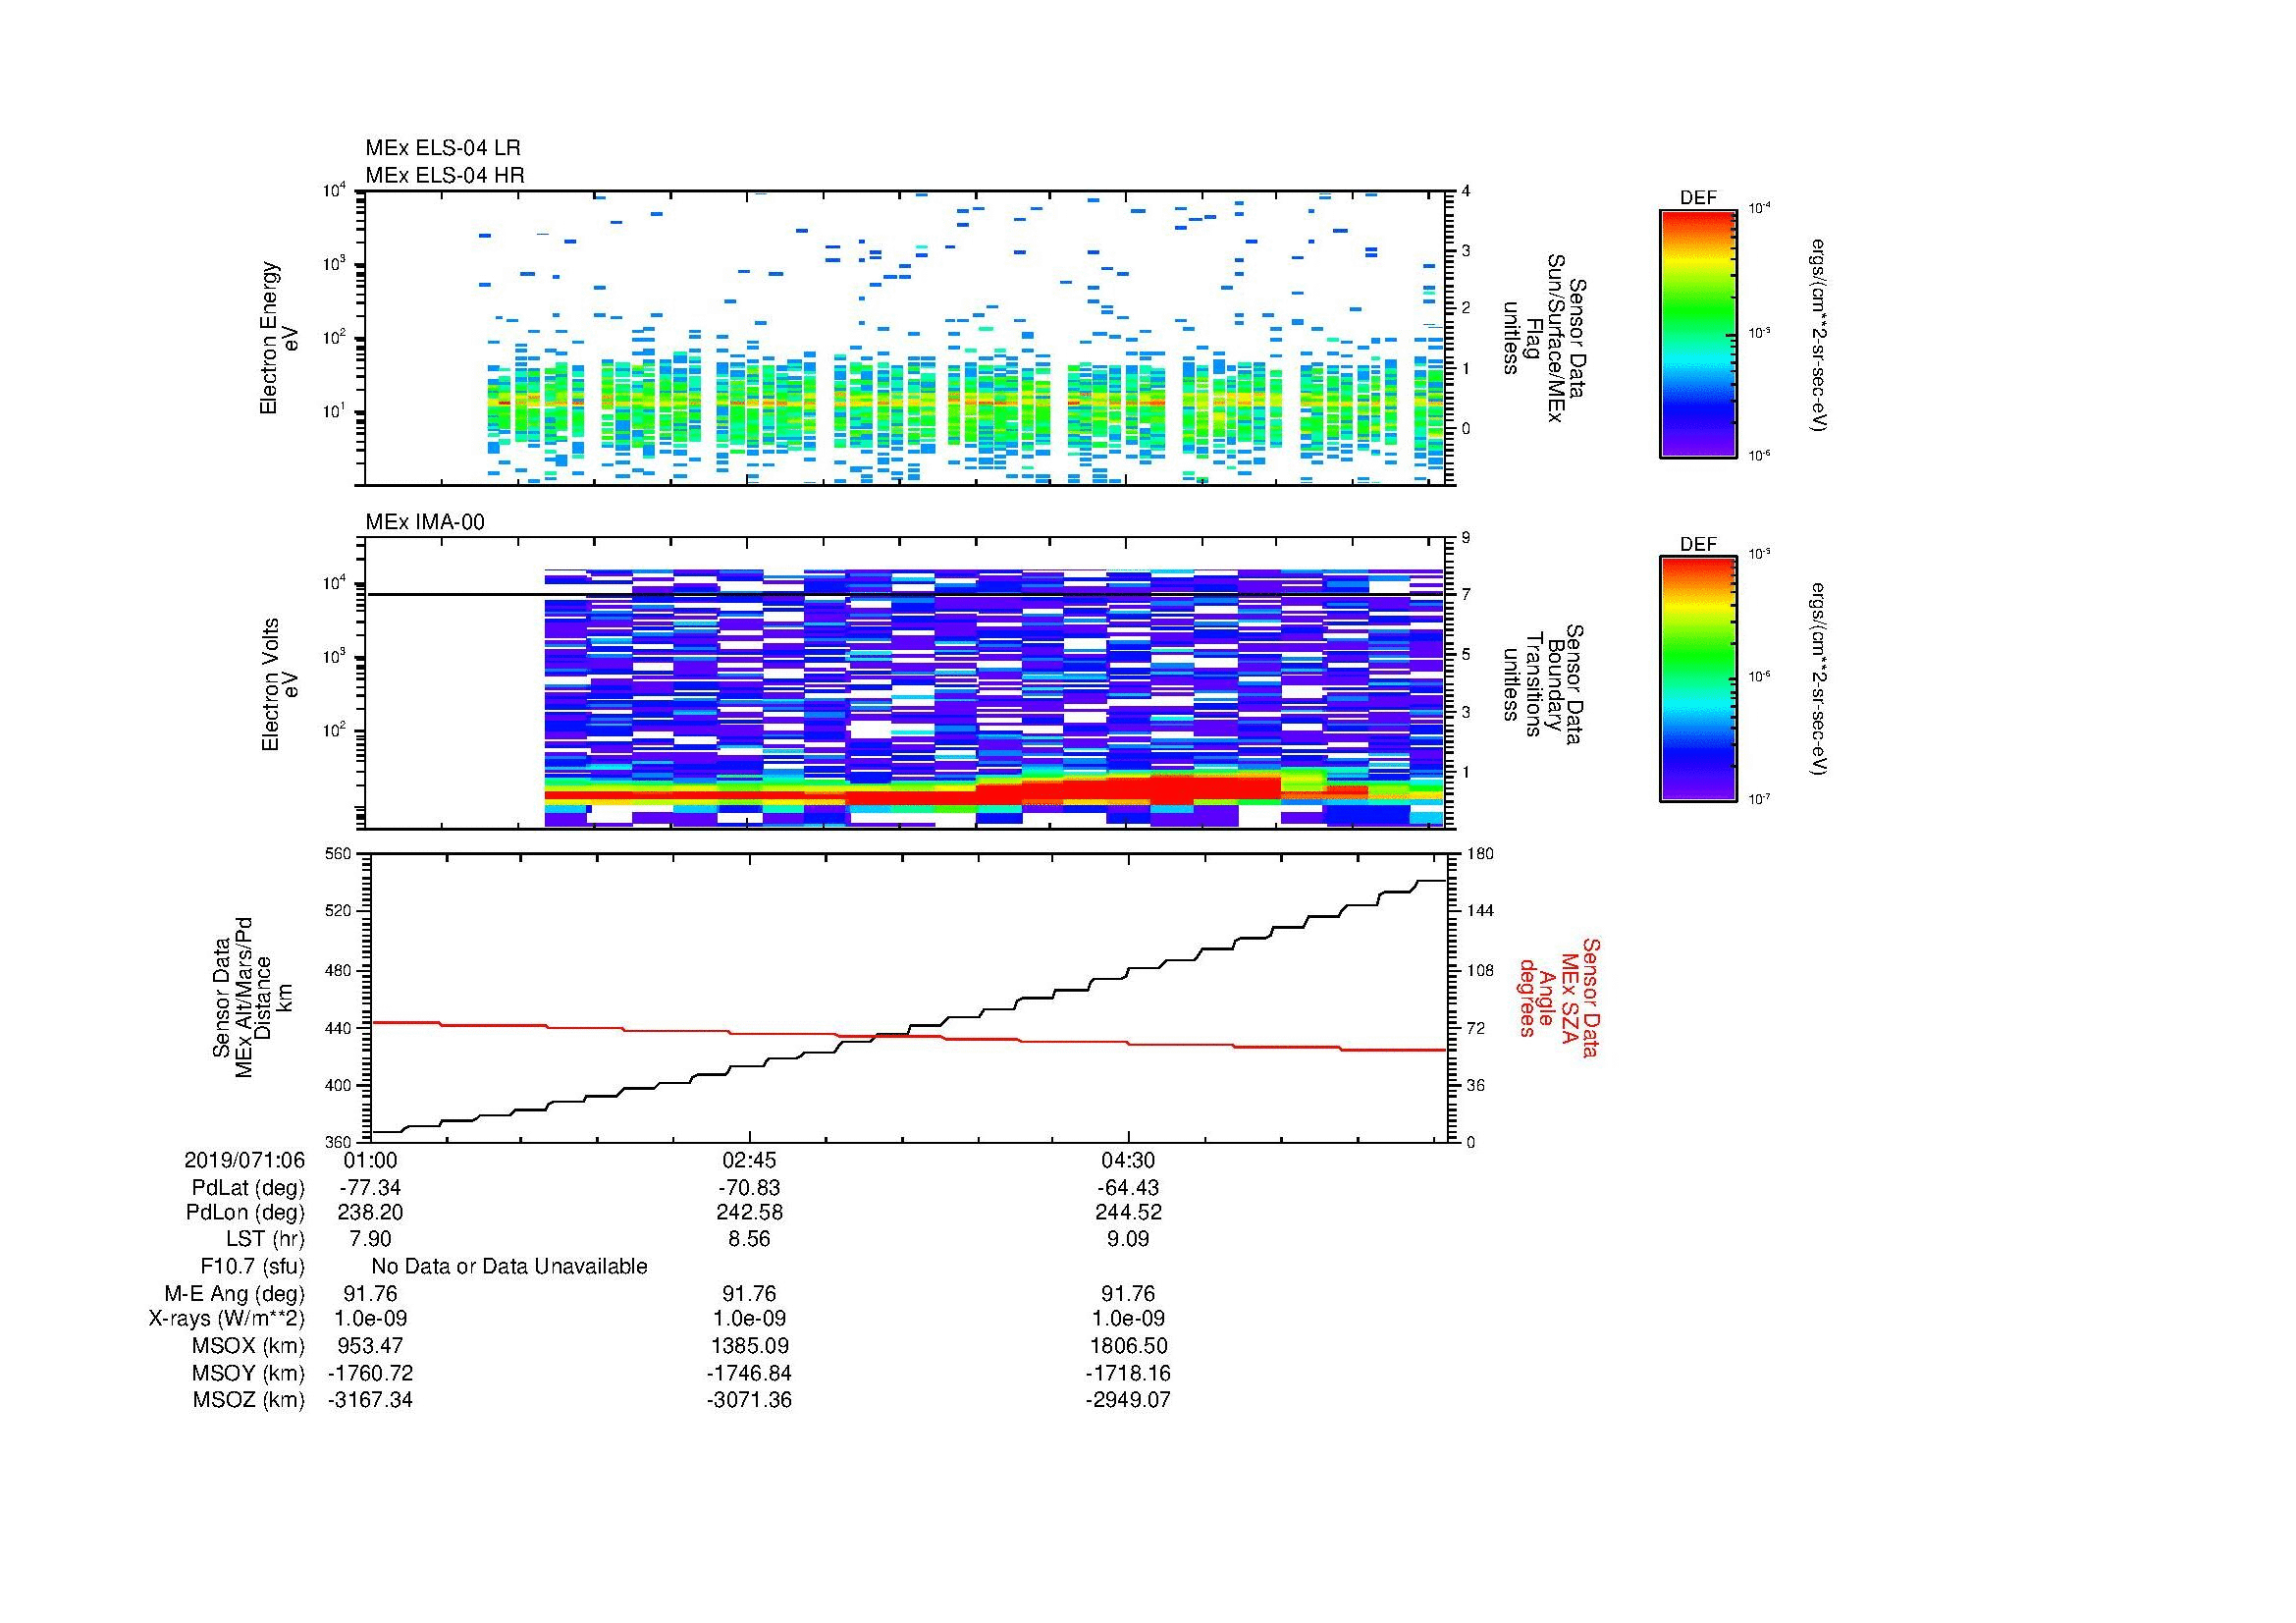Click the 'Electron Volts eV' axis label
2296x1623 pixels.
(x=280, y=684)
